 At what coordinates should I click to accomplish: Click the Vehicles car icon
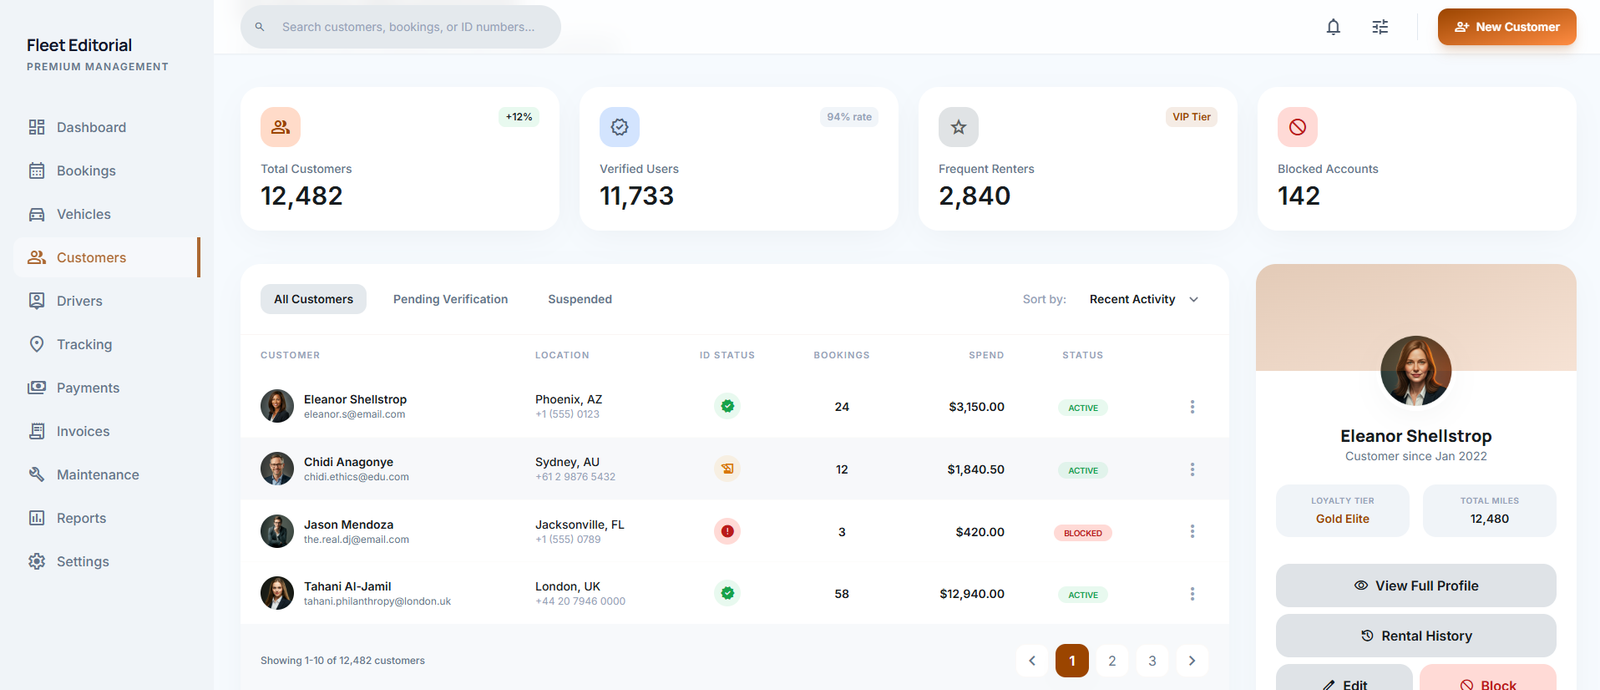37,214
